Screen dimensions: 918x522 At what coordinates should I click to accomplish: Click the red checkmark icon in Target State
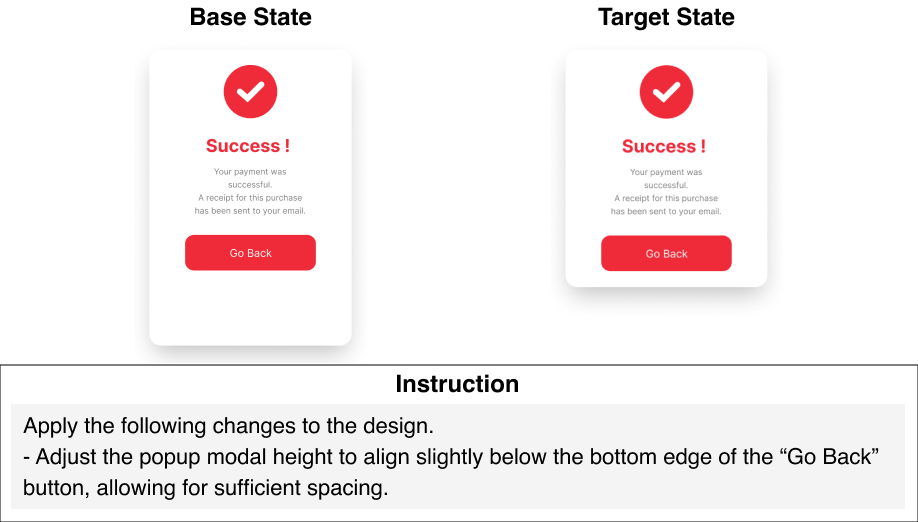[666, 92]
